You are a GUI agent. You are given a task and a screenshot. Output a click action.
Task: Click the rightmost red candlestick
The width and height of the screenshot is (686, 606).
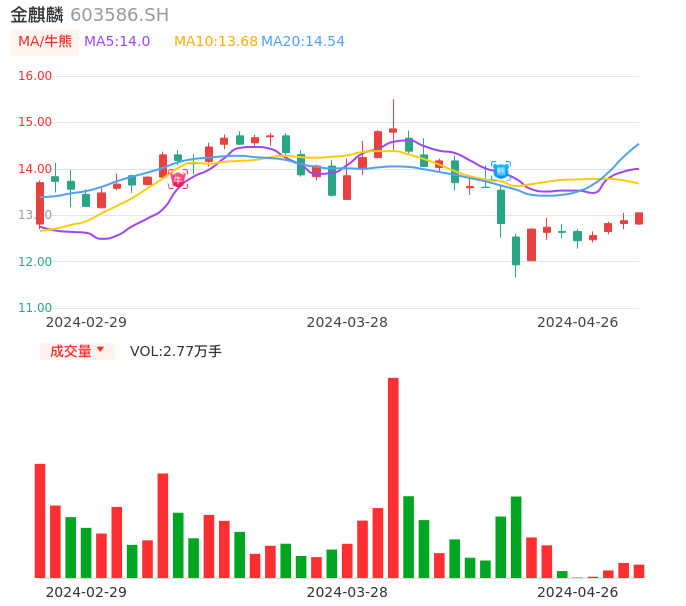coord(639,218)
